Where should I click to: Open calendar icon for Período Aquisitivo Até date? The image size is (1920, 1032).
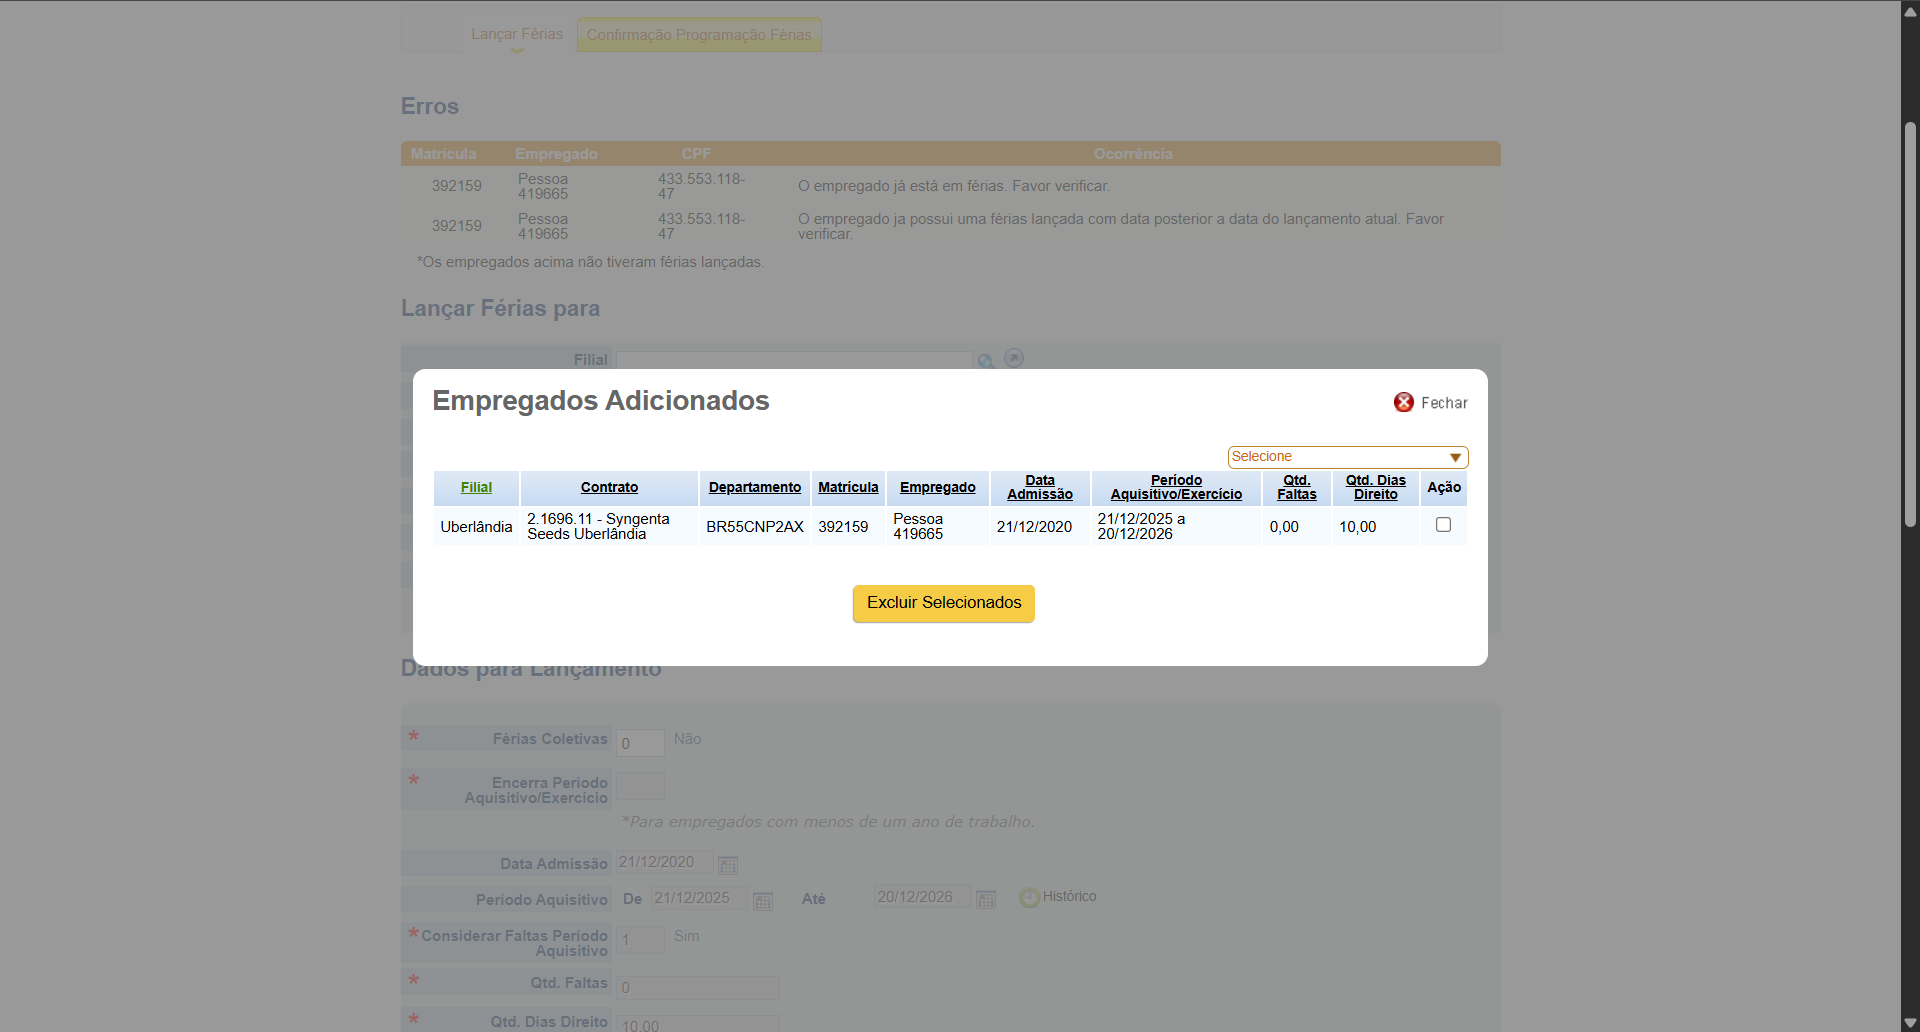pos(986,900)
